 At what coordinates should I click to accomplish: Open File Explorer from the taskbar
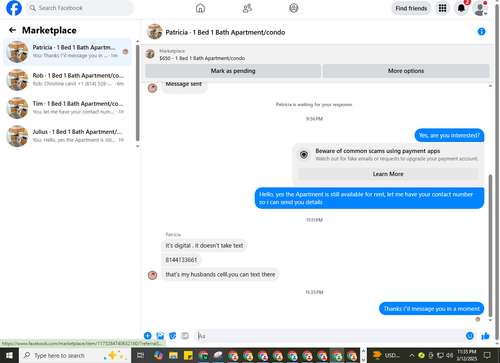tap(173, 355)
